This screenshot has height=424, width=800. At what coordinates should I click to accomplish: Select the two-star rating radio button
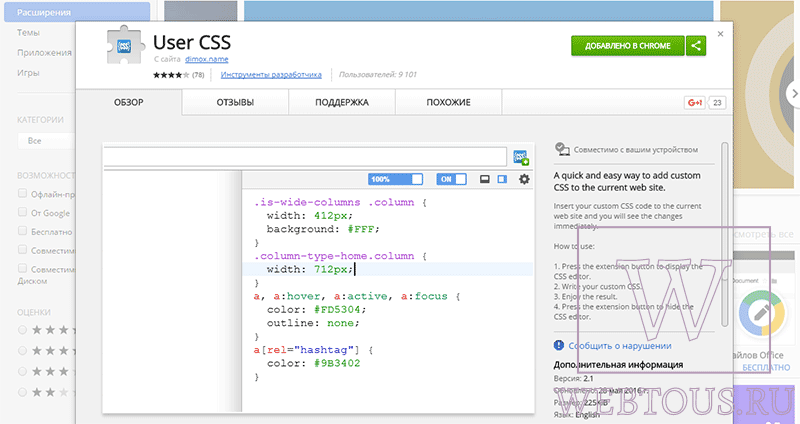click(22, 392)
